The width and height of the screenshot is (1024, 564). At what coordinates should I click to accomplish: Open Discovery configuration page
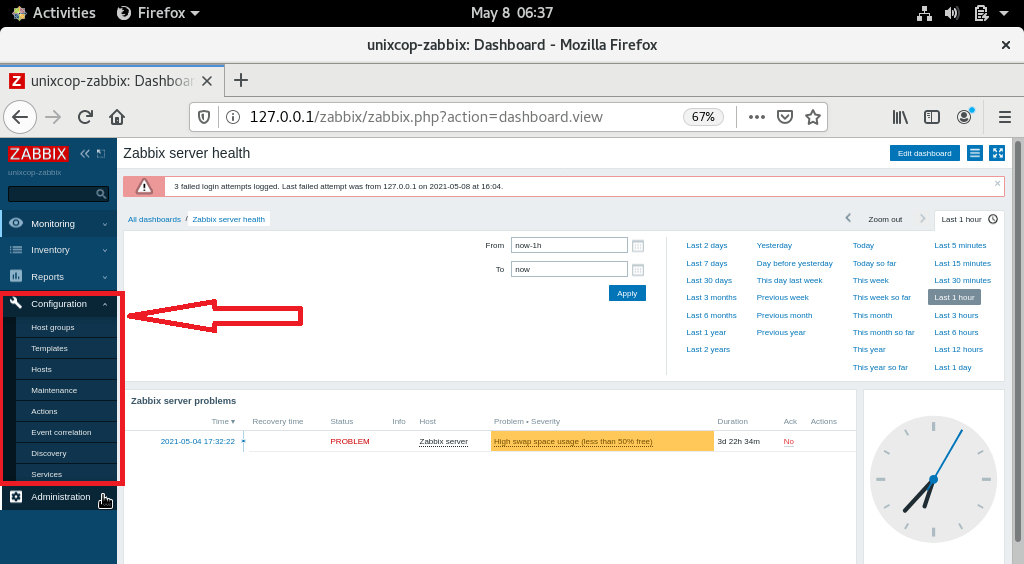coord(49,453)
